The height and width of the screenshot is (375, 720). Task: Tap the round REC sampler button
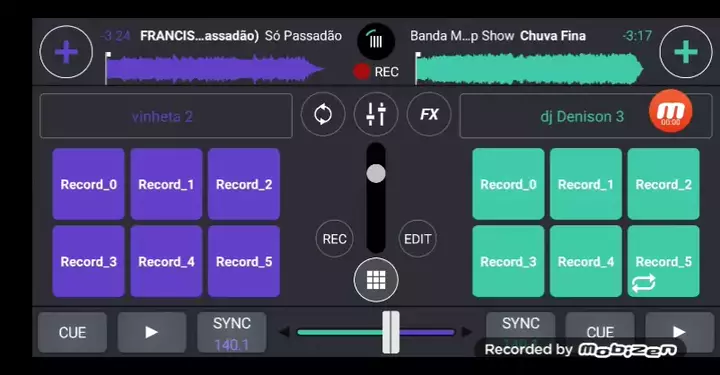[x=334, y=239]
